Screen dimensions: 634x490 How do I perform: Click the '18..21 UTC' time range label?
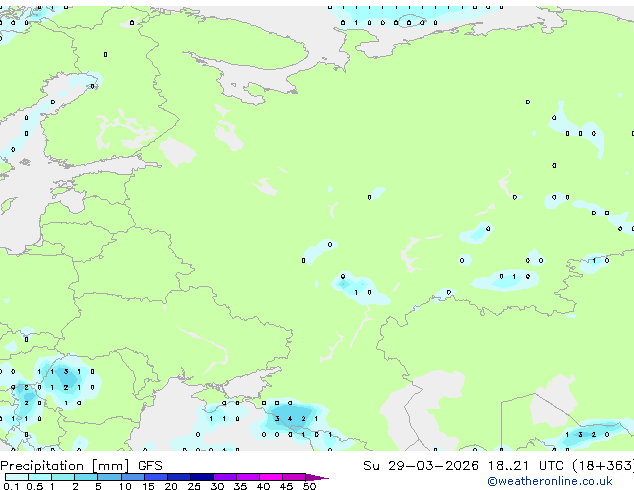pos(525,466)
